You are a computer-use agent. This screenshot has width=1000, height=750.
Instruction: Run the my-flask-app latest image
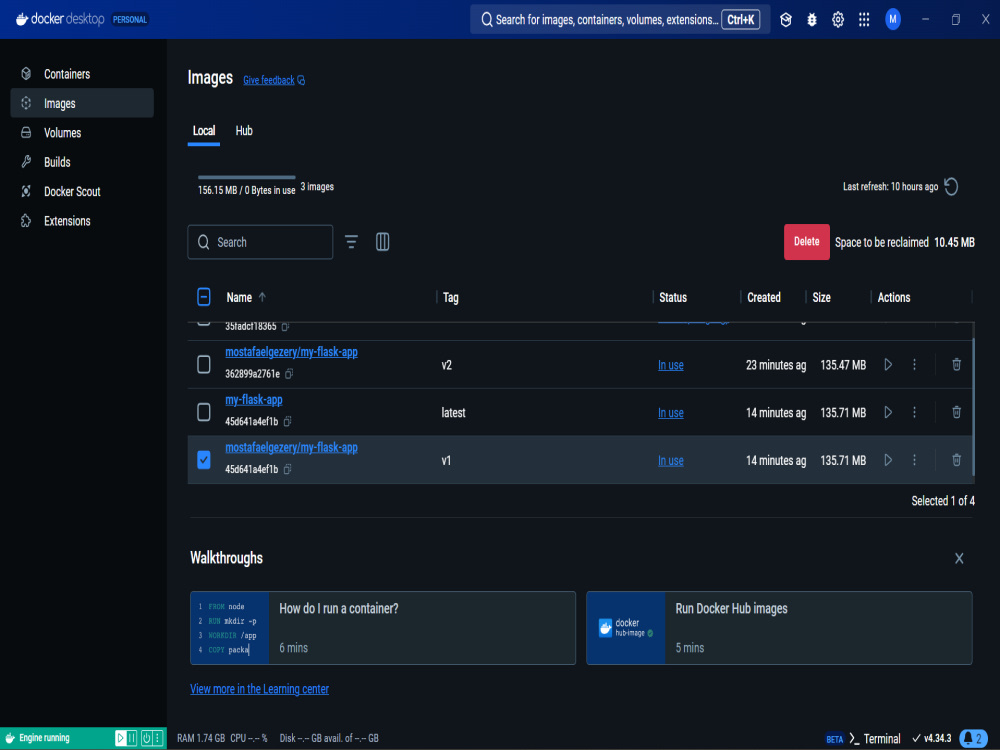(x=888, y=413)
